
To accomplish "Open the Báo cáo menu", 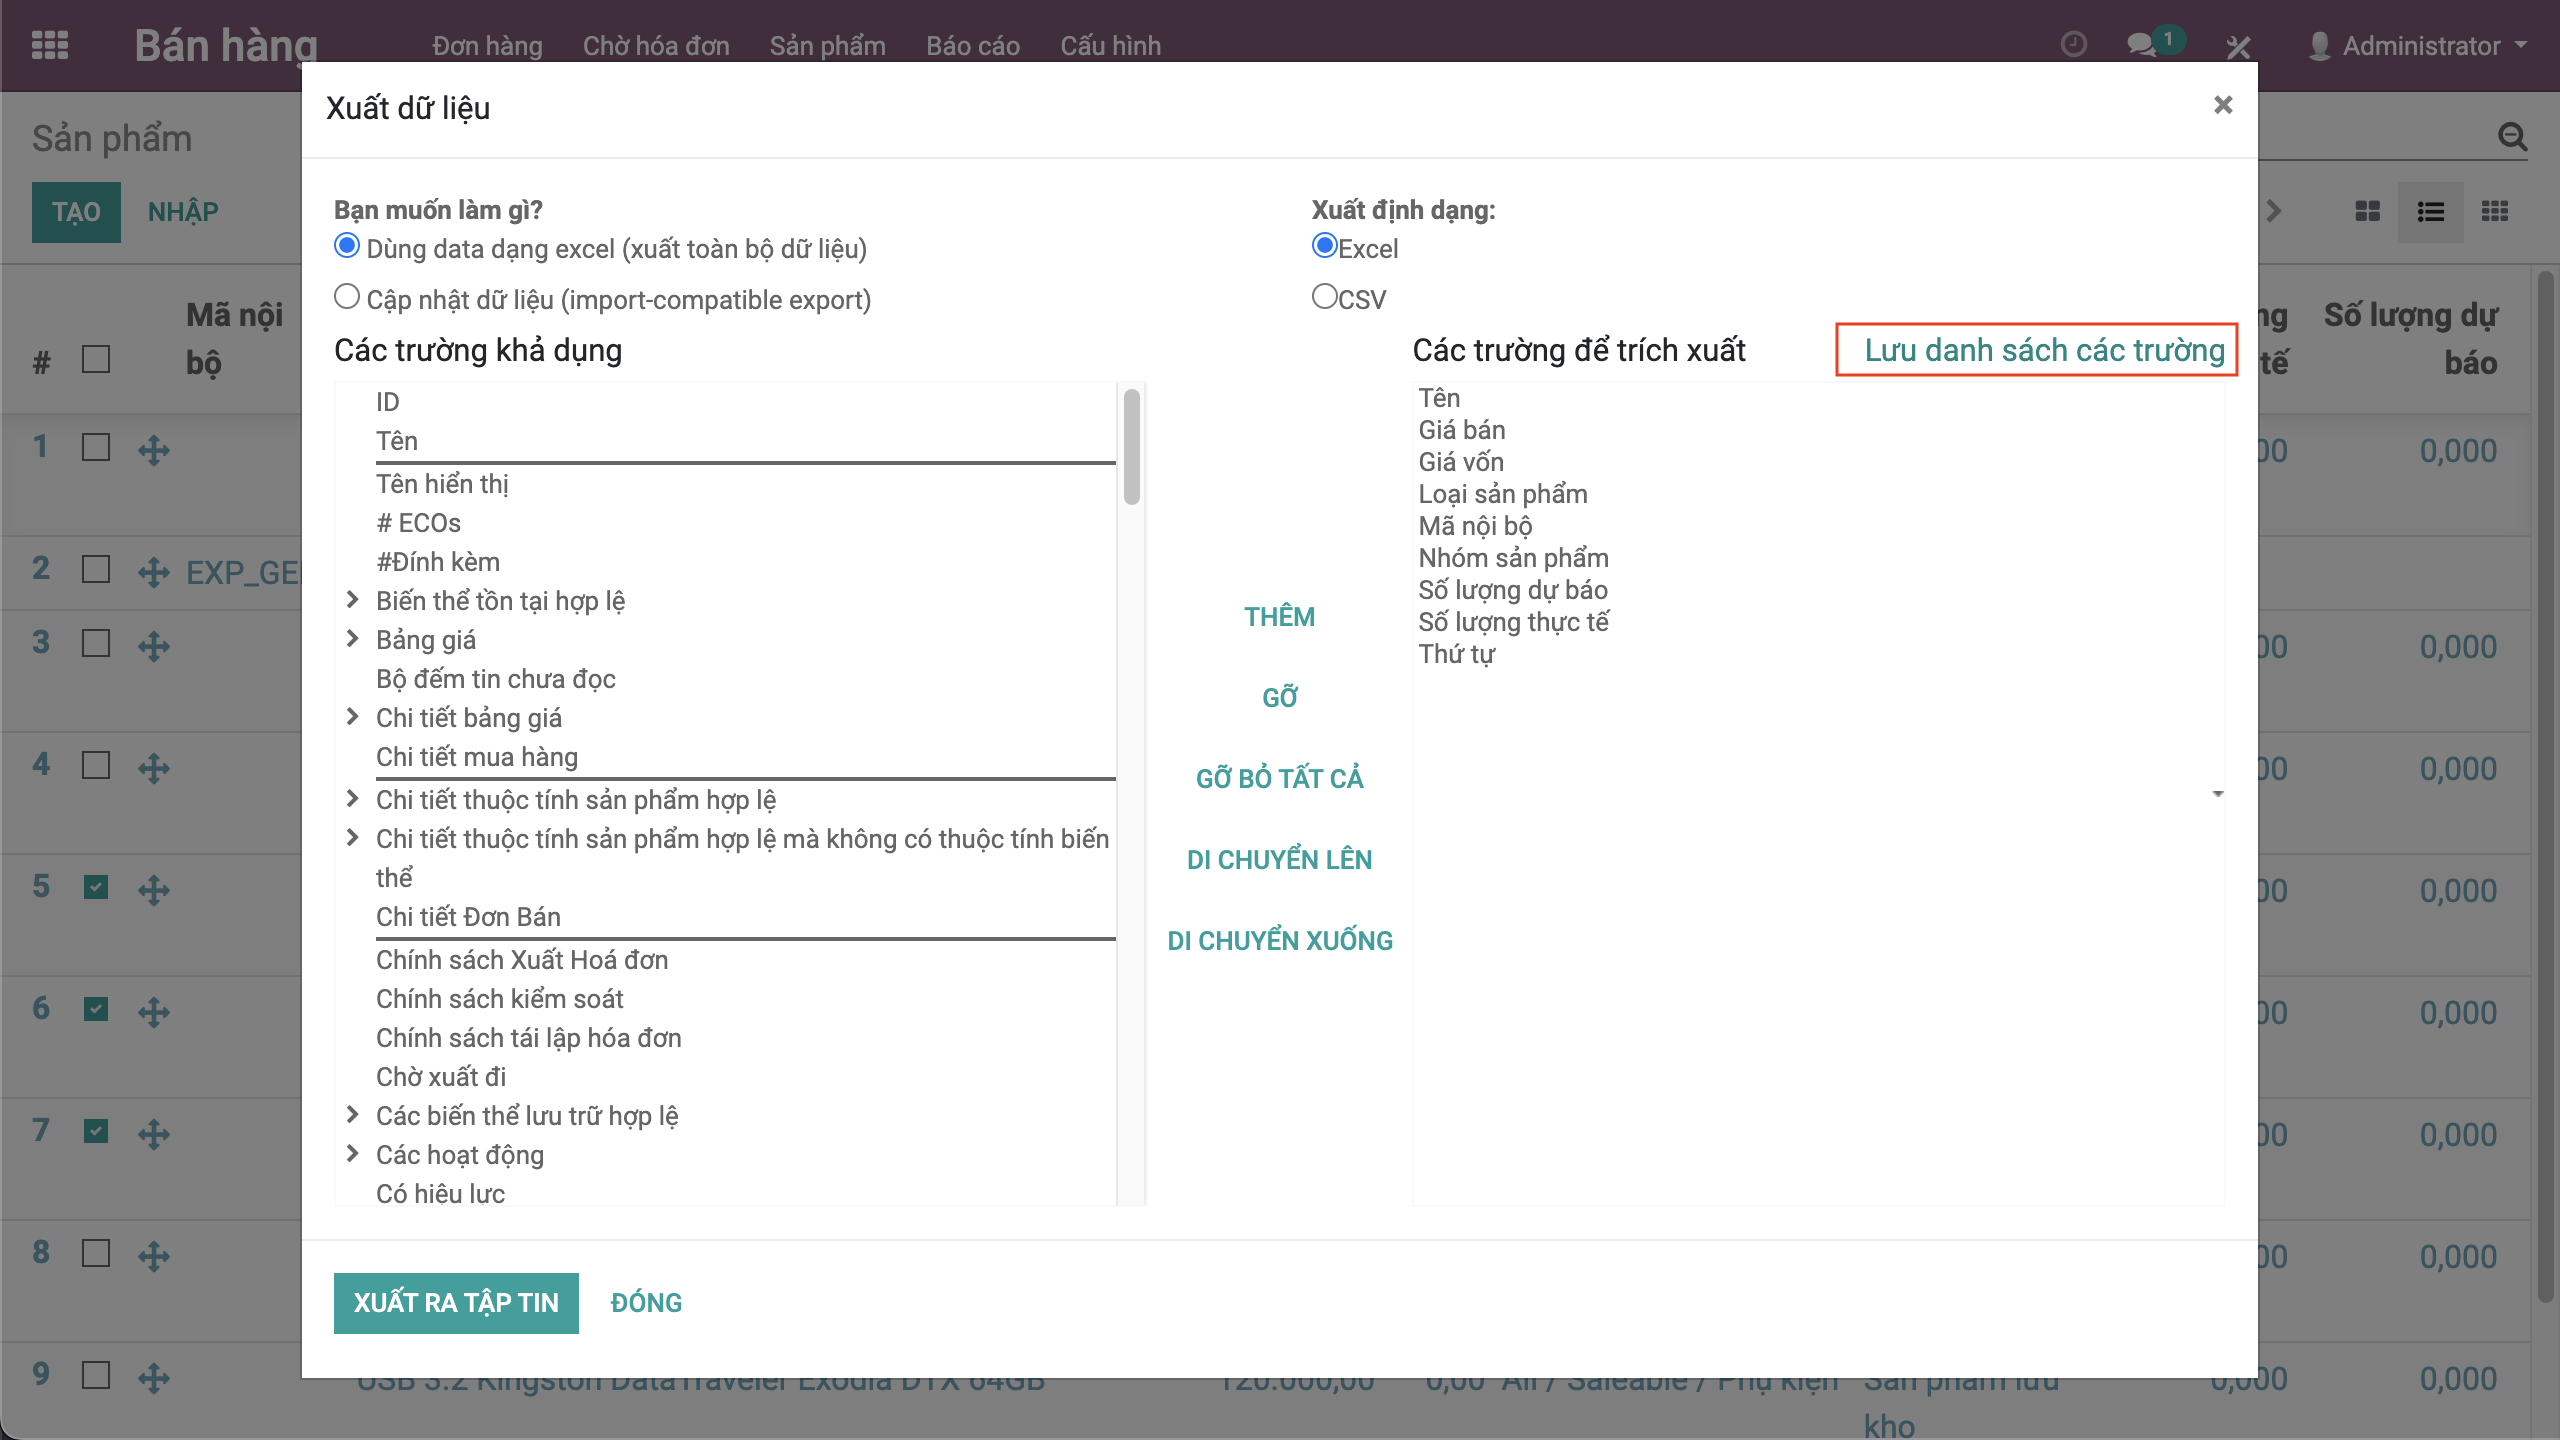I will tap(972, 46).
